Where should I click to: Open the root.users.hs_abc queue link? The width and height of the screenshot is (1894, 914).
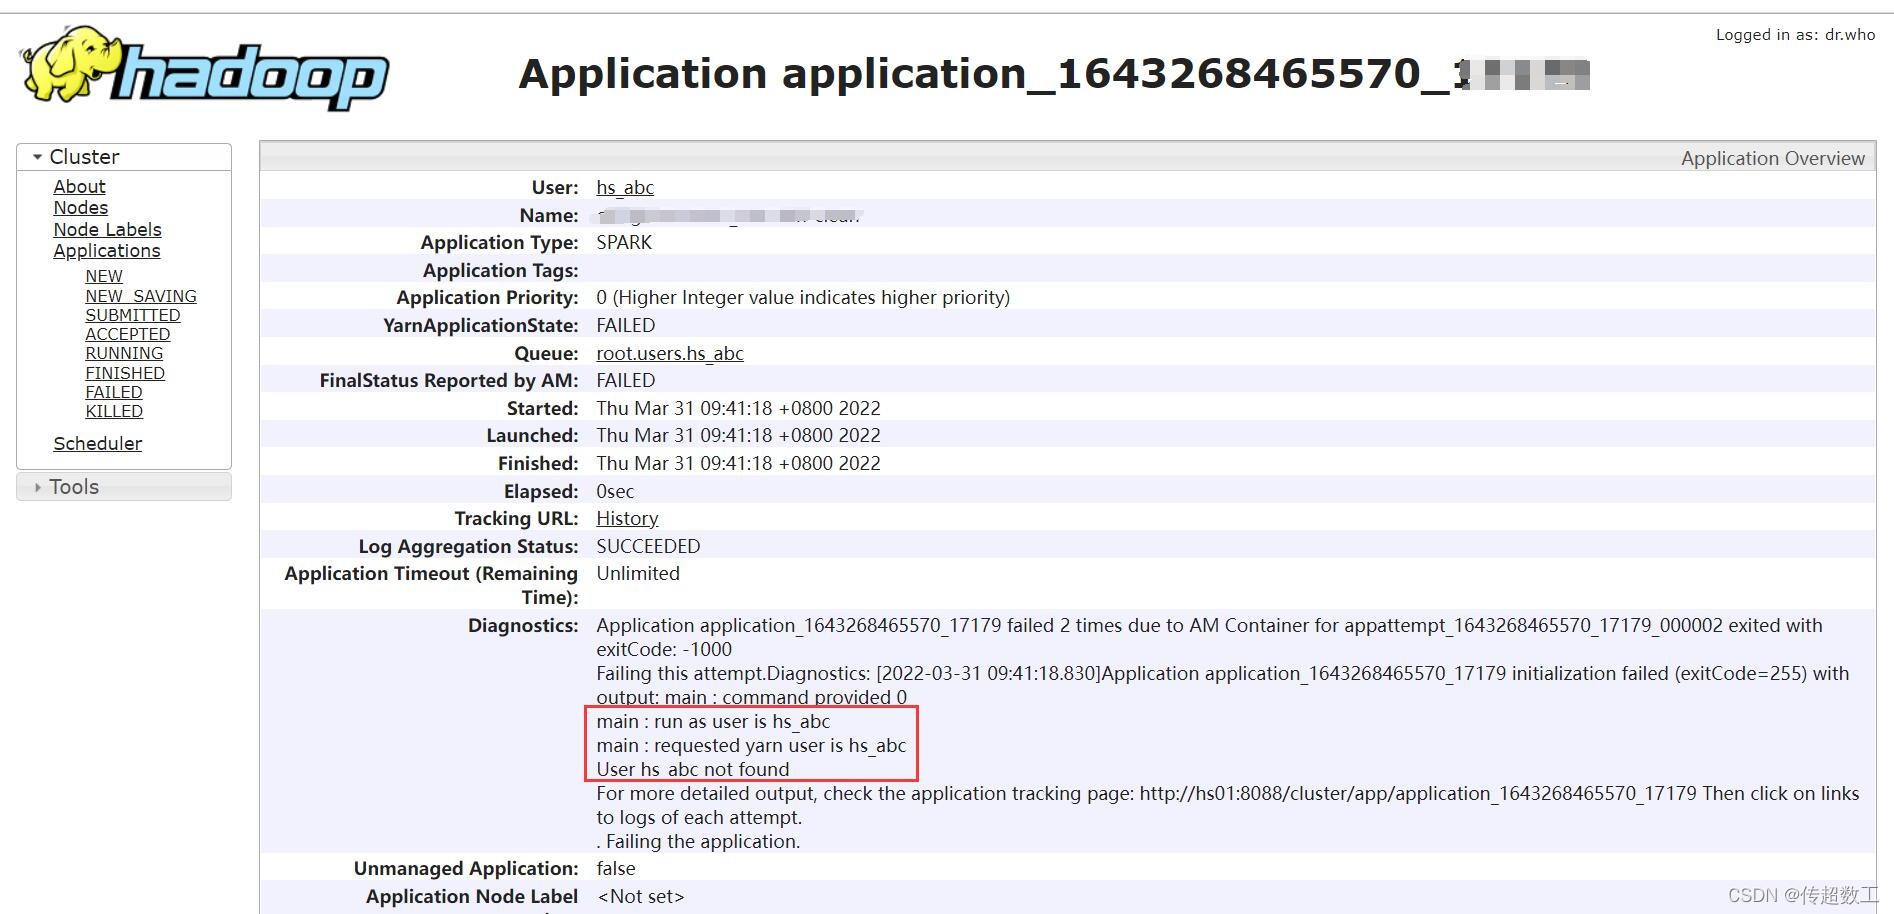(670, 354)
